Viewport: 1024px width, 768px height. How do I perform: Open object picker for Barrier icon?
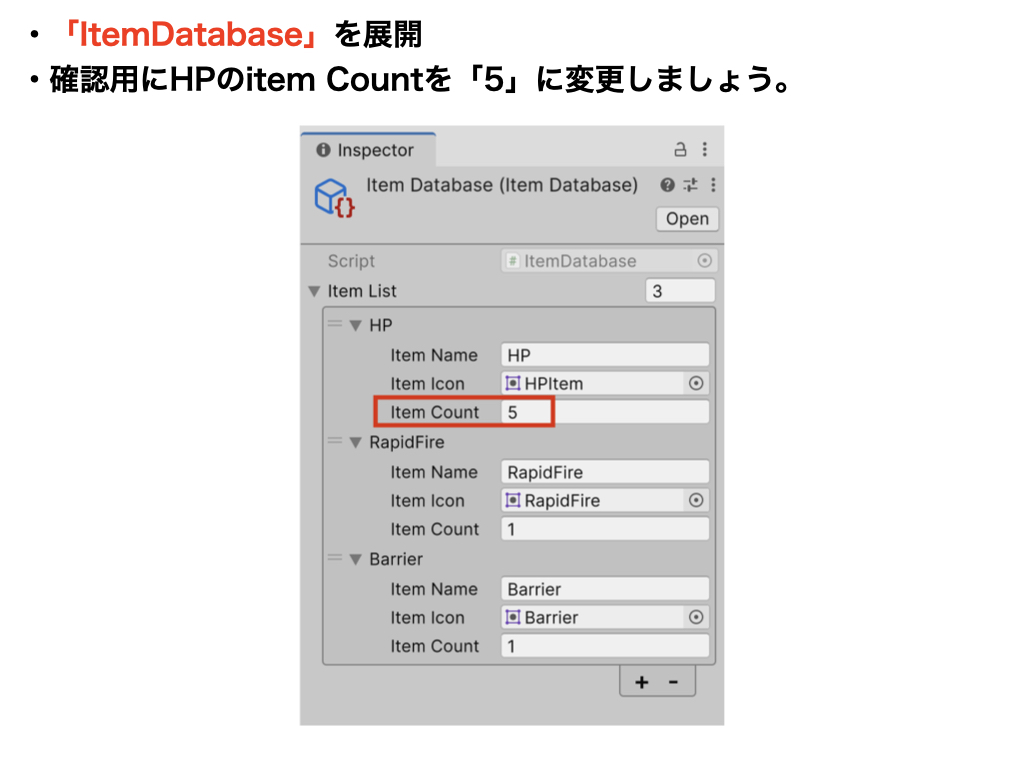tap(696, 617)
